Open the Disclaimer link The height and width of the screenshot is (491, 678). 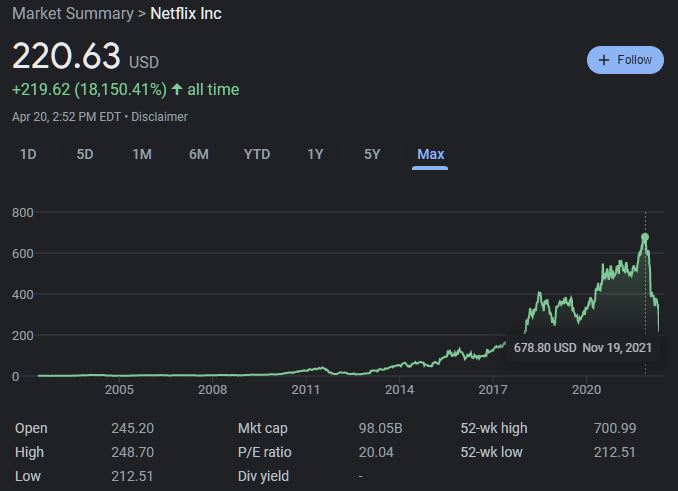pos(159,117)
